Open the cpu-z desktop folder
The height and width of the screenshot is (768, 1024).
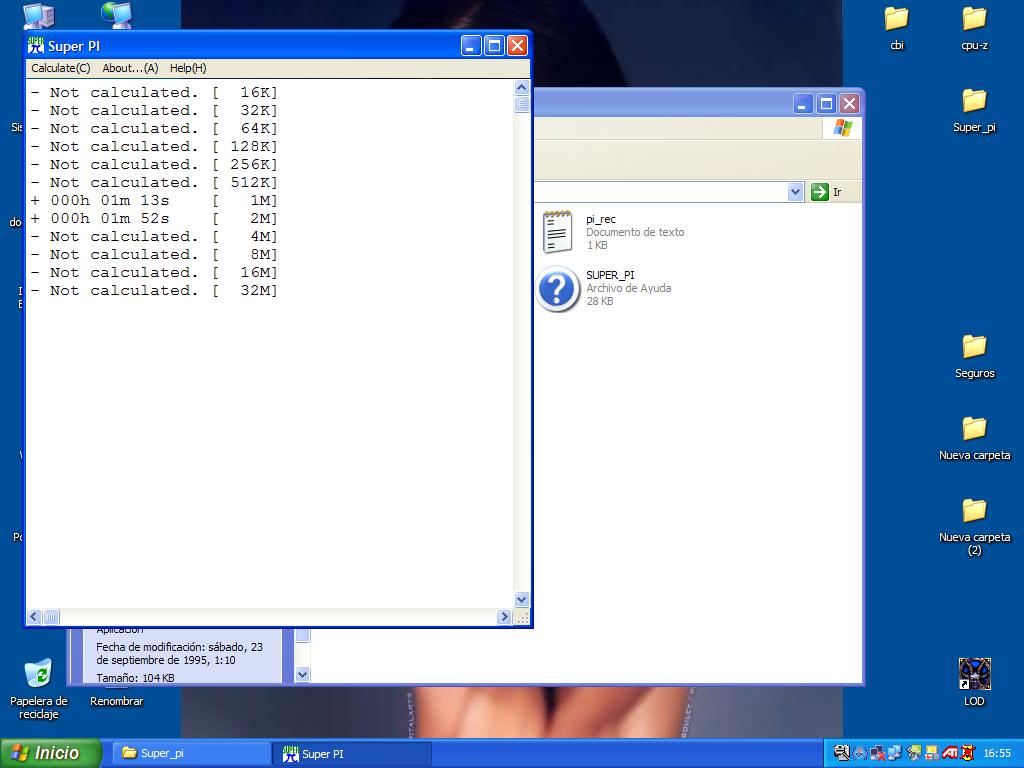pos(974,19)
